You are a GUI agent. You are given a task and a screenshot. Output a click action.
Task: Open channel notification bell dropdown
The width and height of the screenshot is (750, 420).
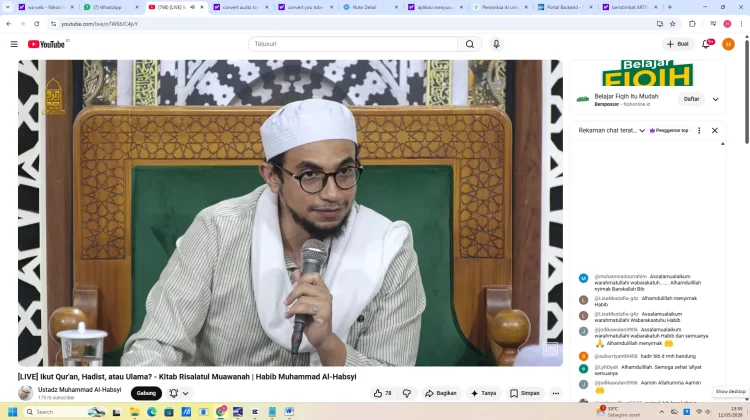pyautogui.click(x=179, y=393)
